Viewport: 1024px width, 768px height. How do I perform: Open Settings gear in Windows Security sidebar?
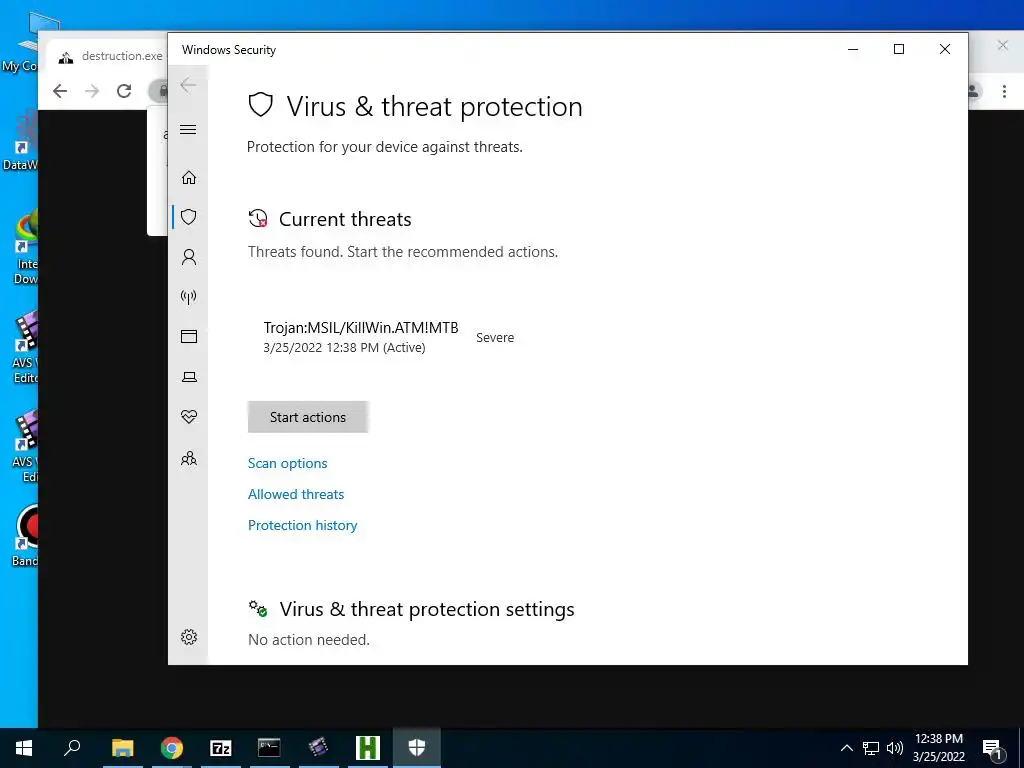pyautogui.click(x=189, y=637)
